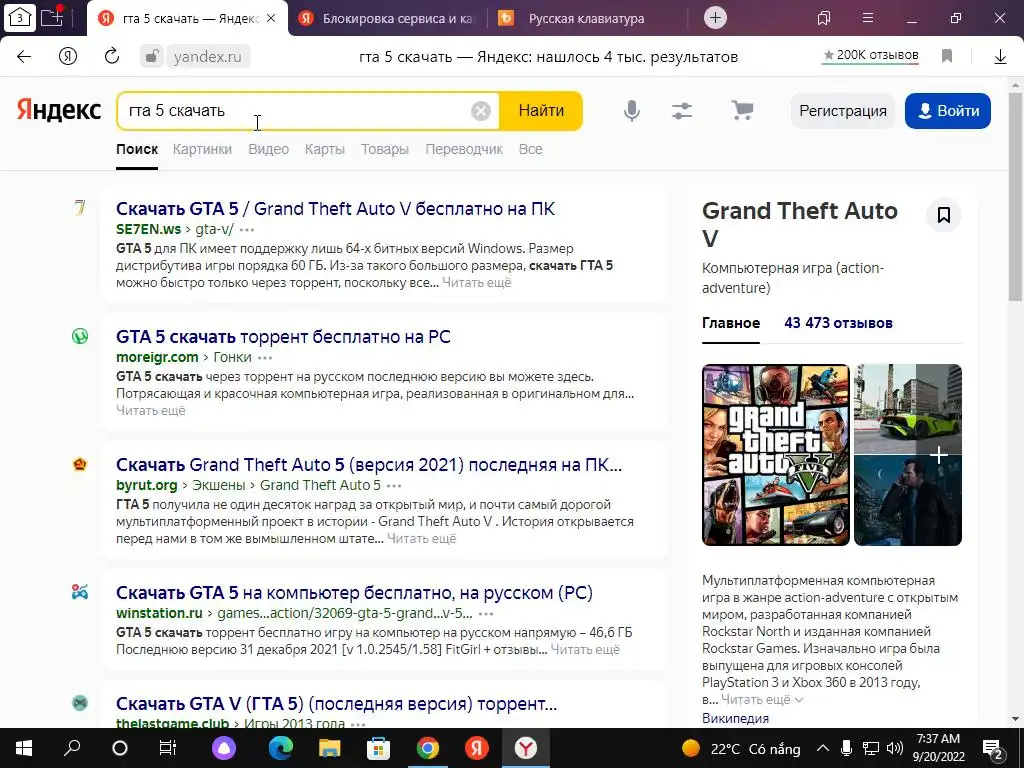
Task: Click the new tab group icon
Action: (x=52, y=18)
